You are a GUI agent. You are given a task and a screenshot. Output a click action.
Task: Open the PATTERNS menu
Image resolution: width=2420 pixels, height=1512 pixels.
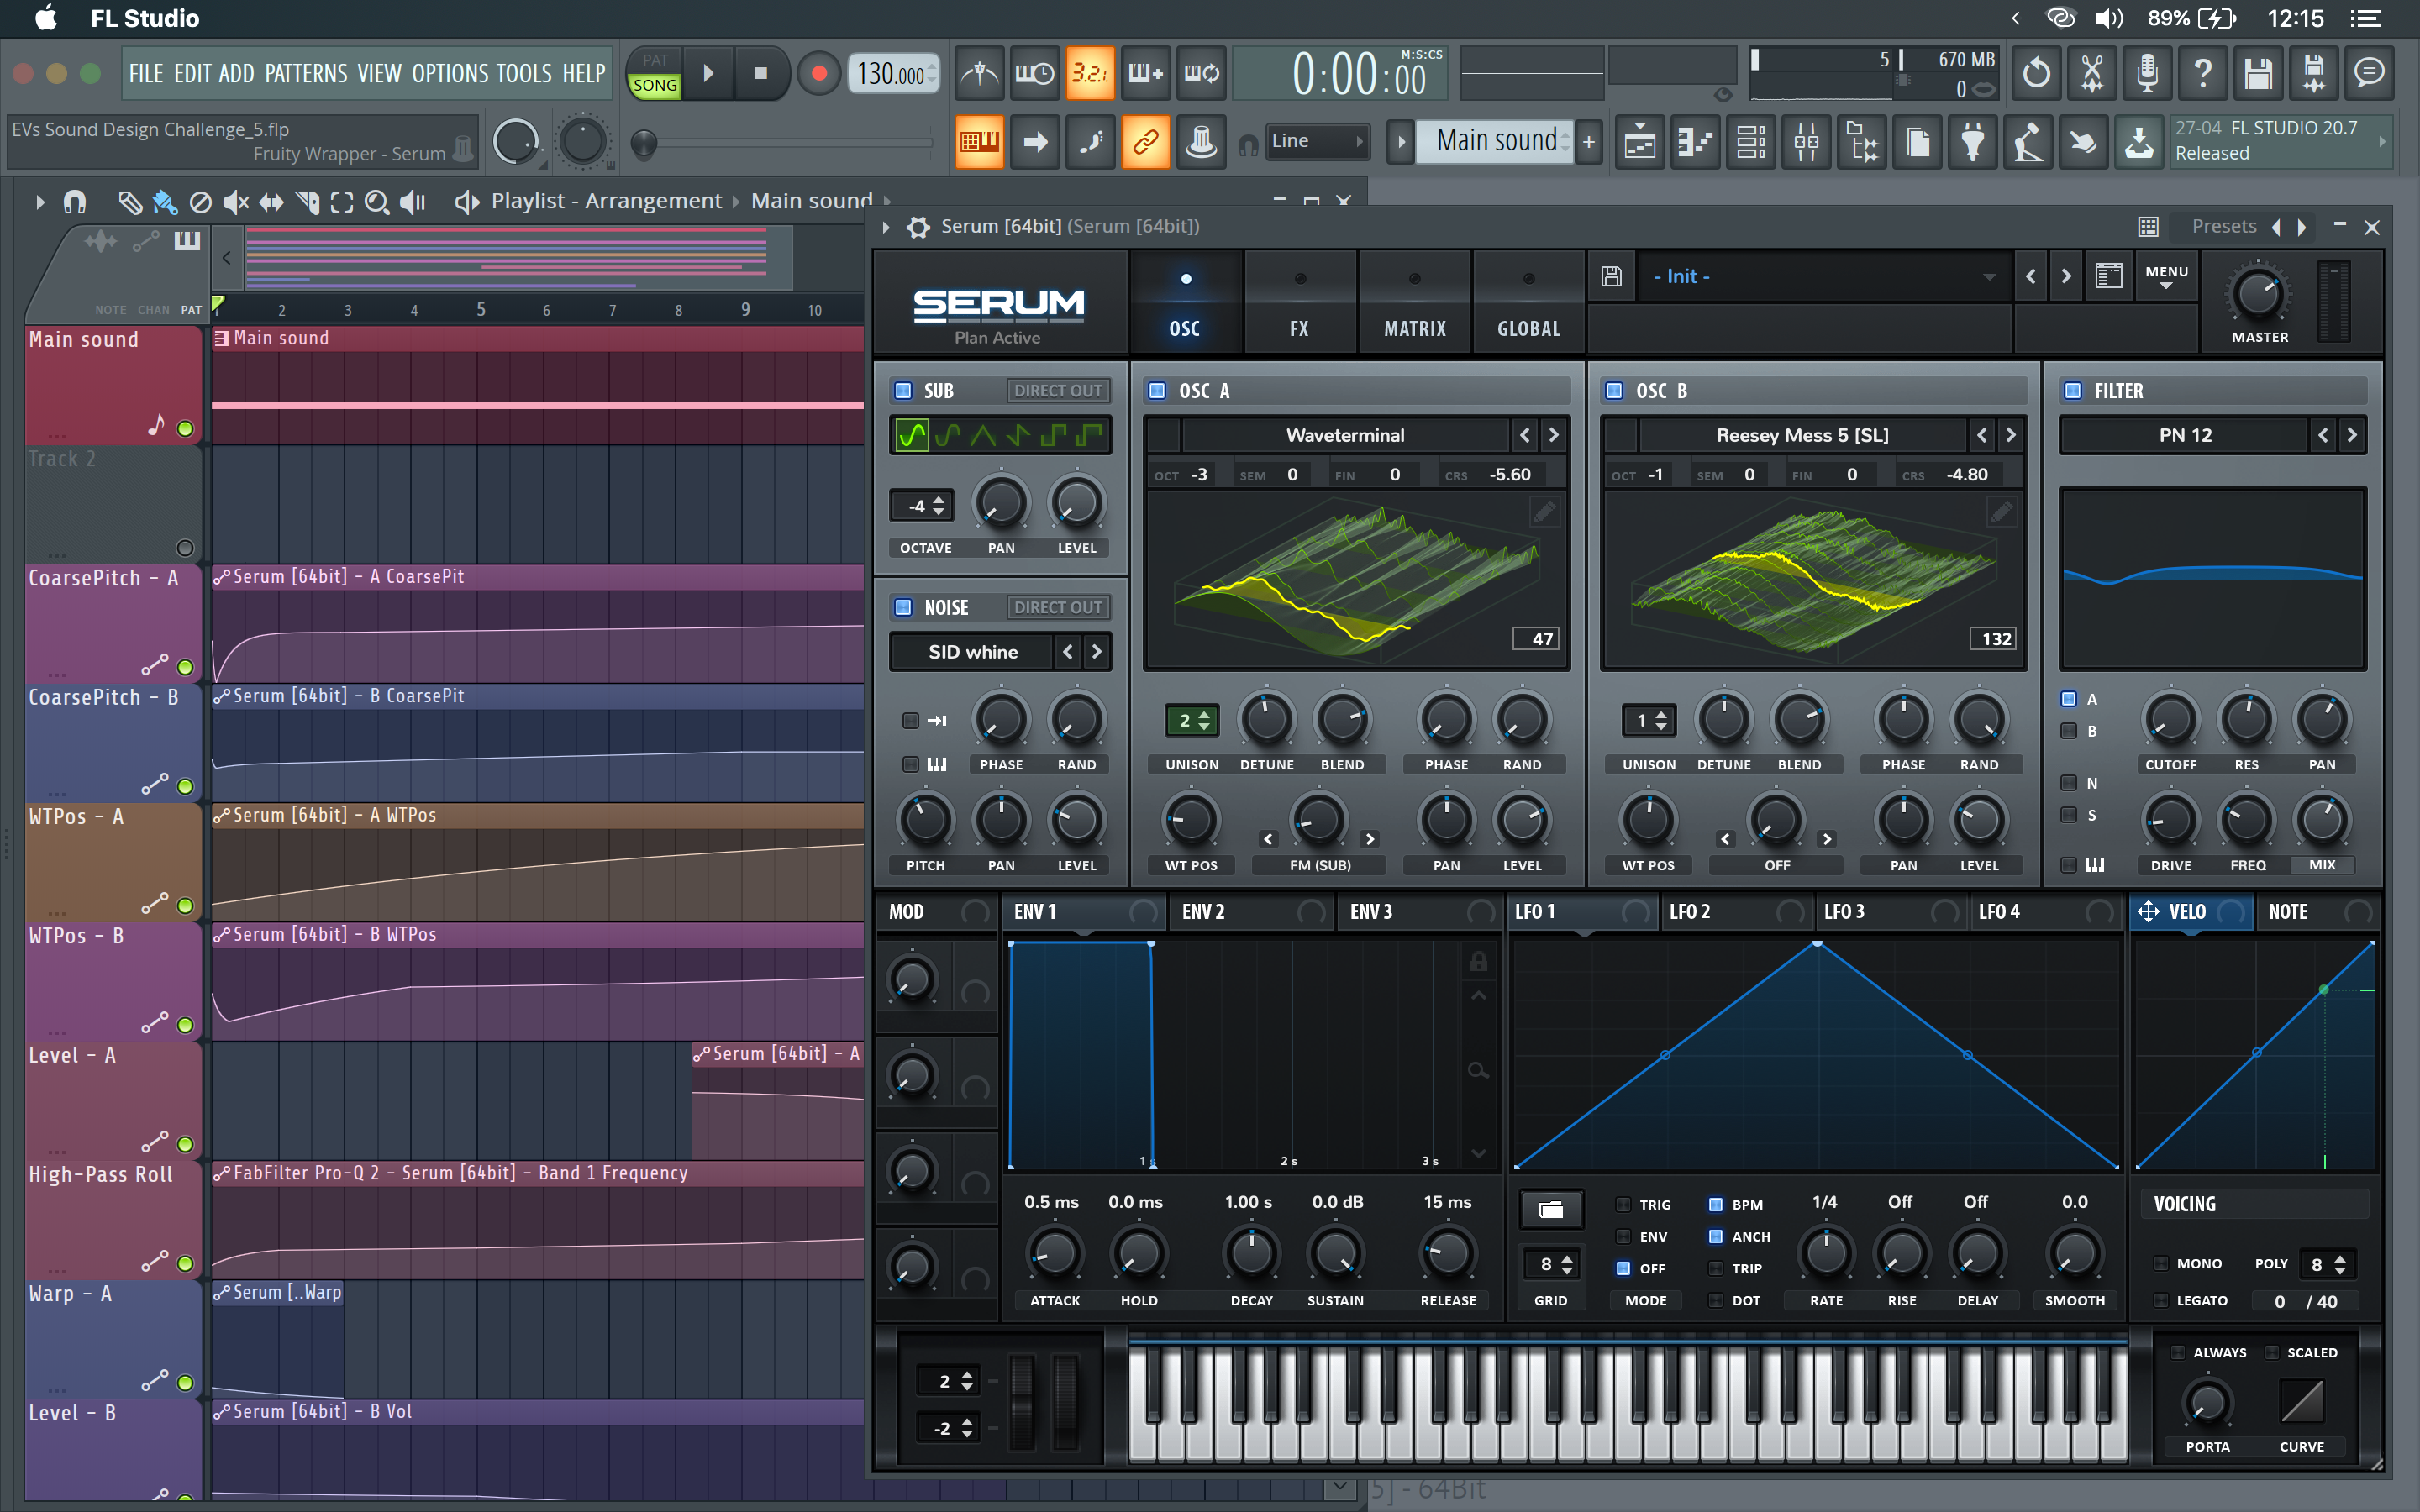point(305,73)
